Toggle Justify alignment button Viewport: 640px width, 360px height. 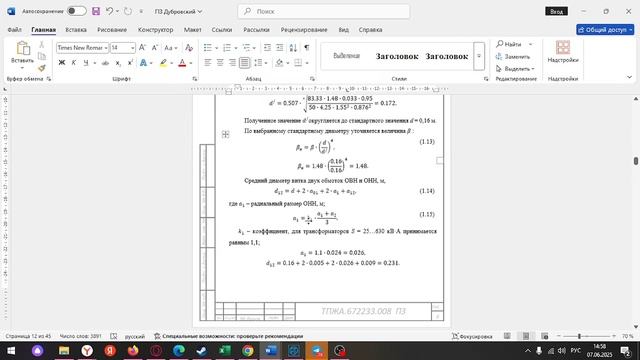click(244, 62)
